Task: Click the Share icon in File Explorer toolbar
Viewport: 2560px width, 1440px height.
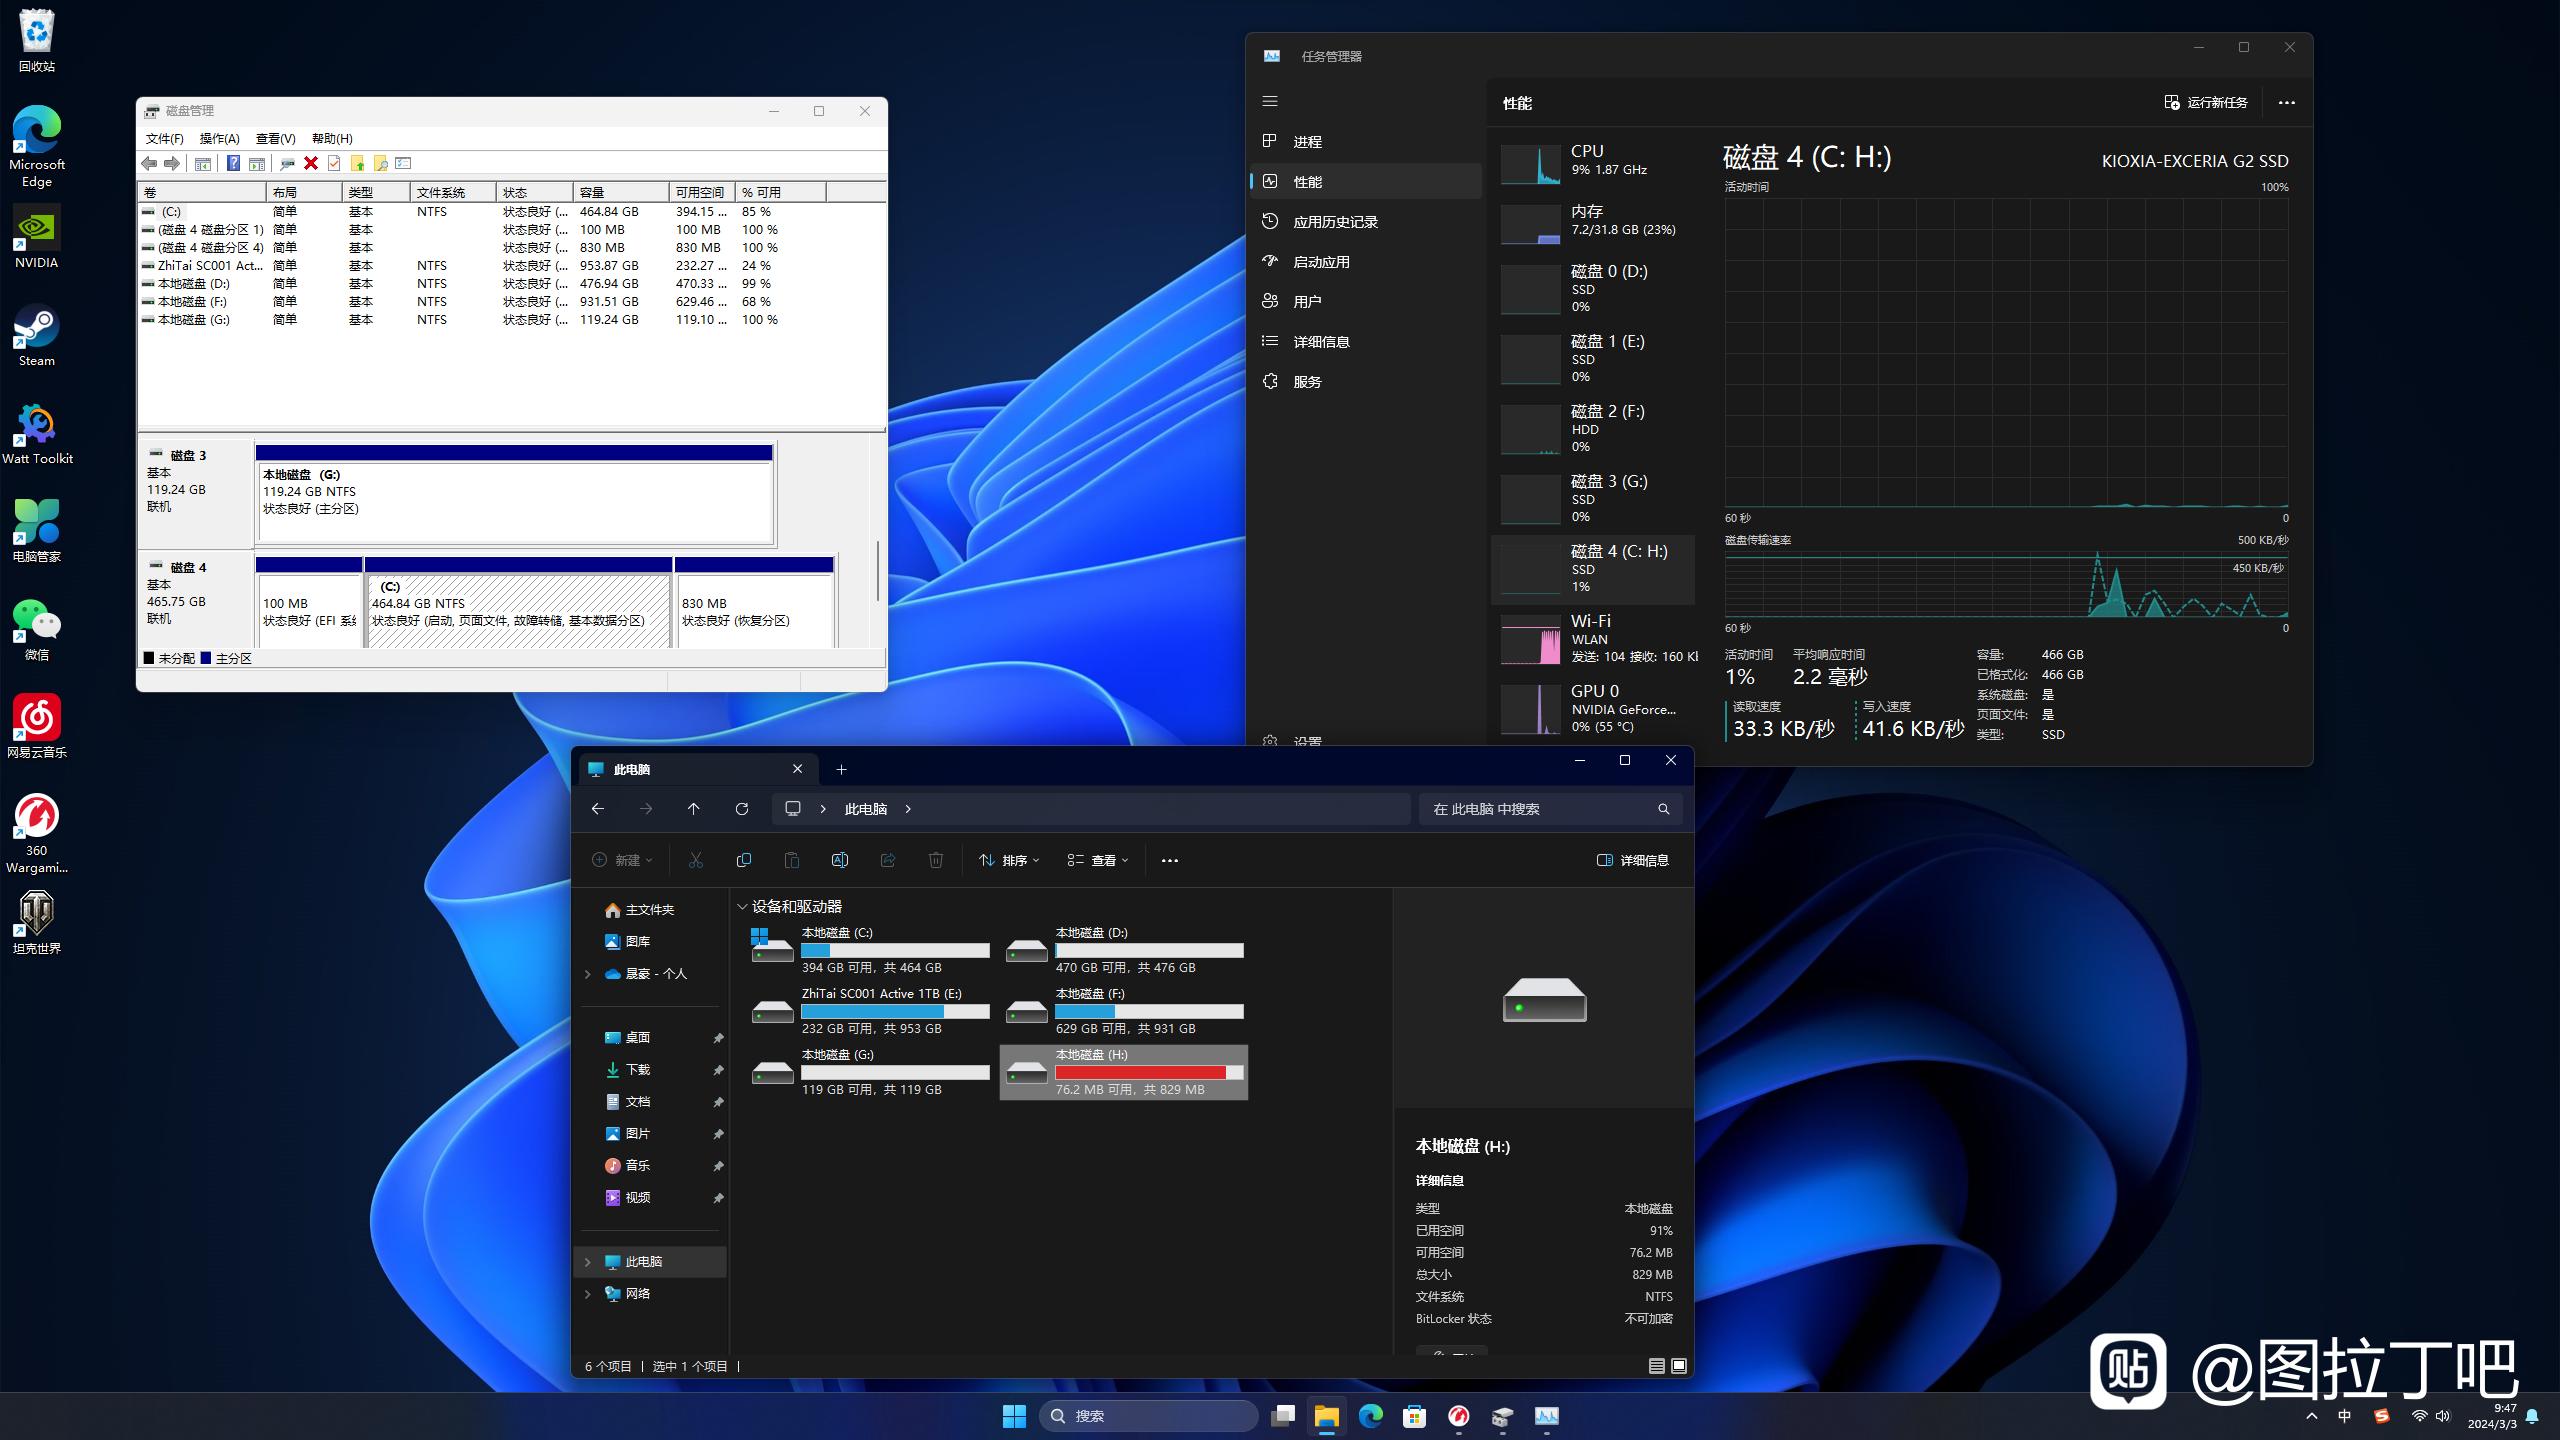Action: (888, 860)
